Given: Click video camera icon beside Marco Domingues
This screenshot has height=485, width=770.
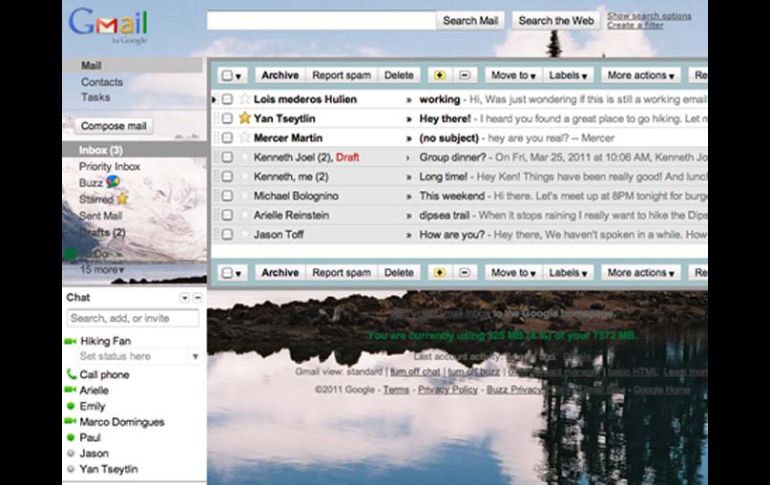Looking at the screenshot, I should (x=71, y=422).
